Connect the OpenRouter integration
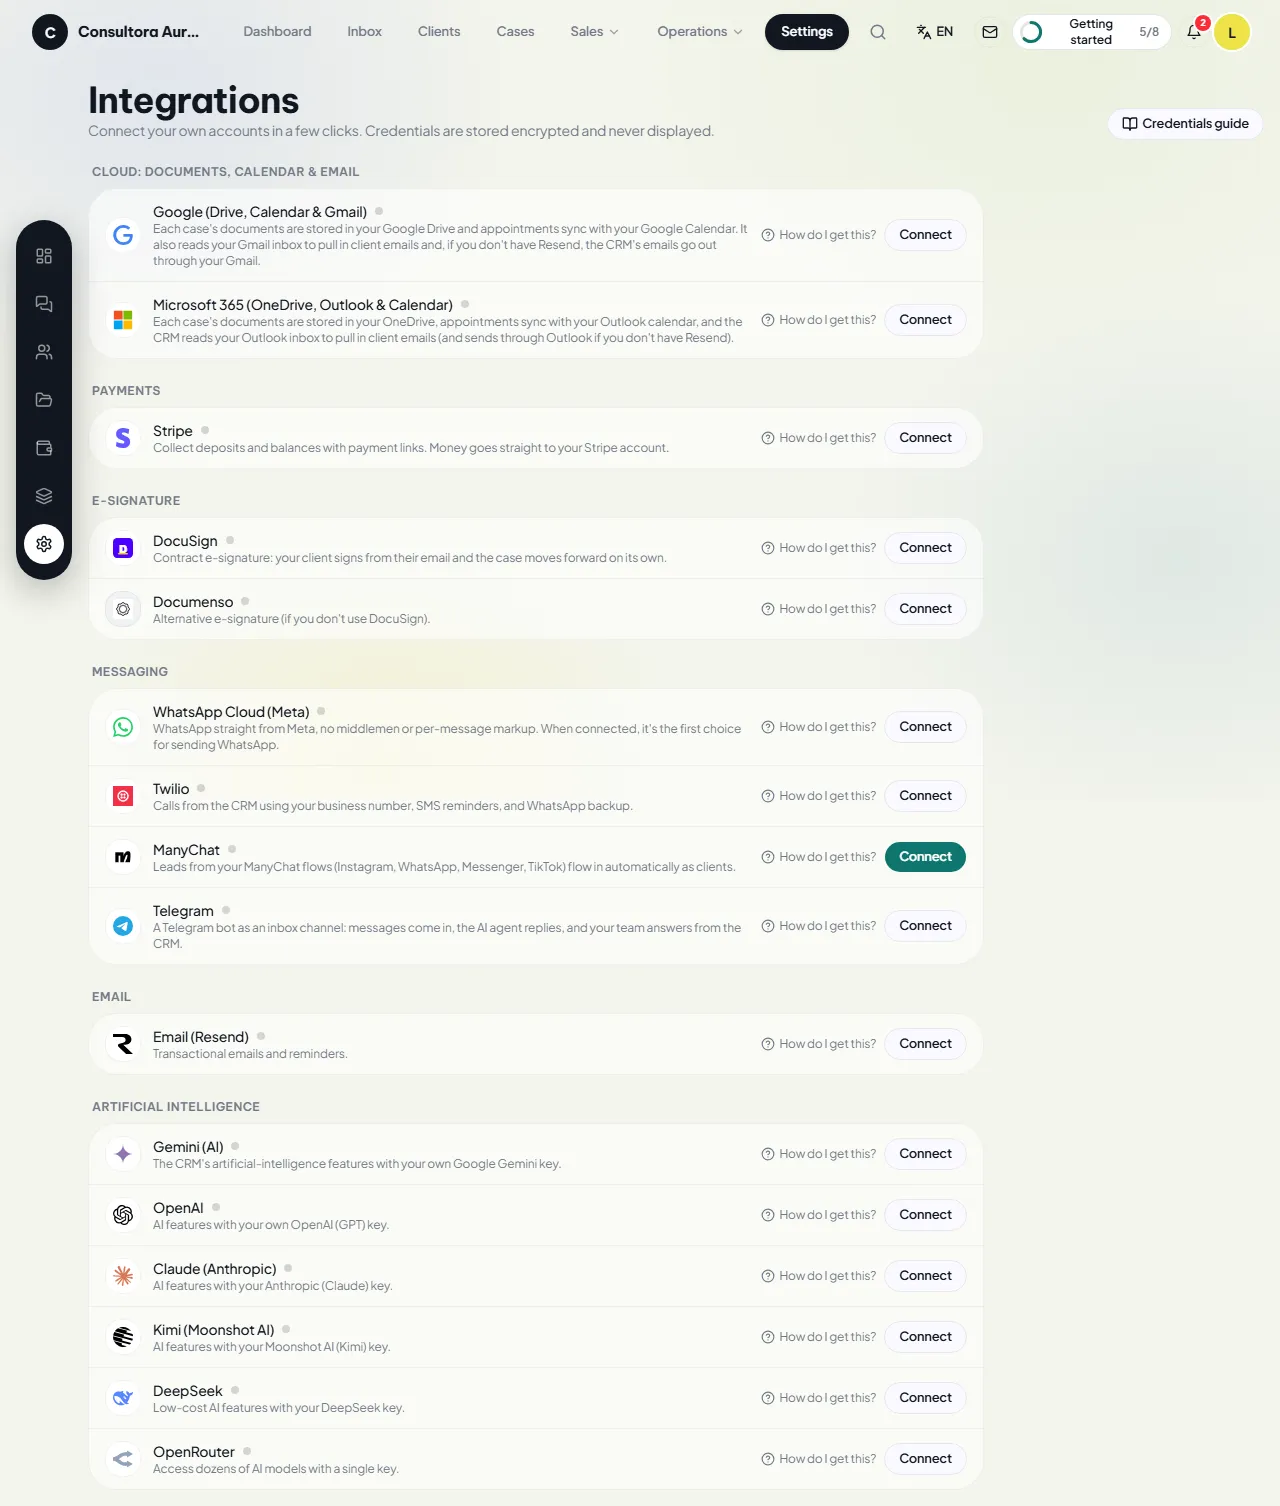Screen dimensions: 1280x1506 925,1459
